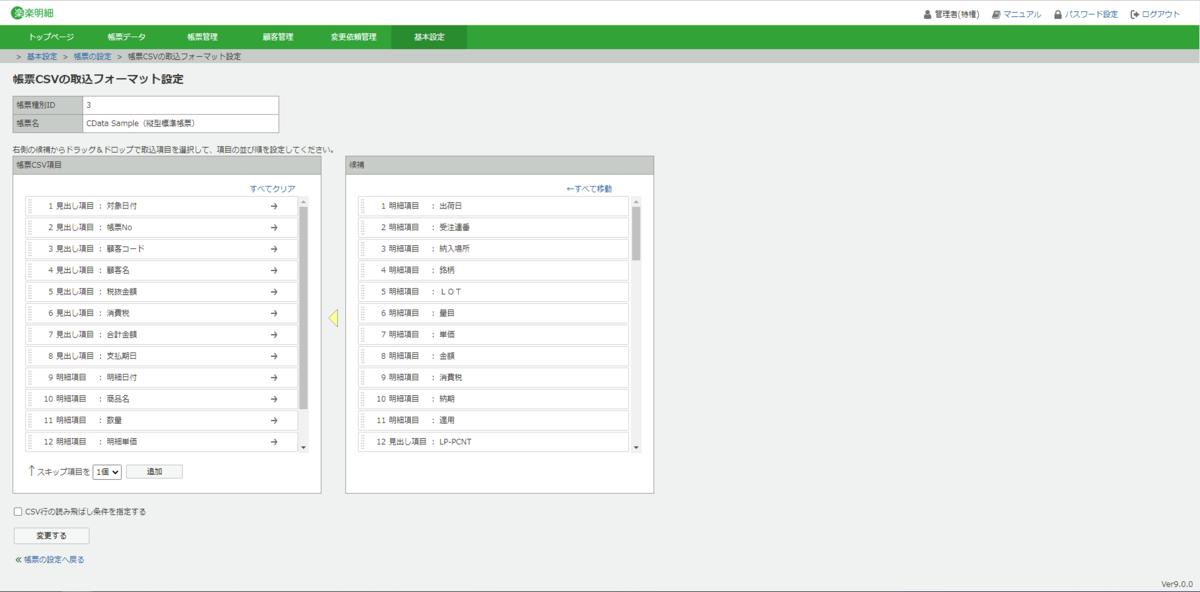Click down arrow of left list scrollbar

[x=304, y=448]
